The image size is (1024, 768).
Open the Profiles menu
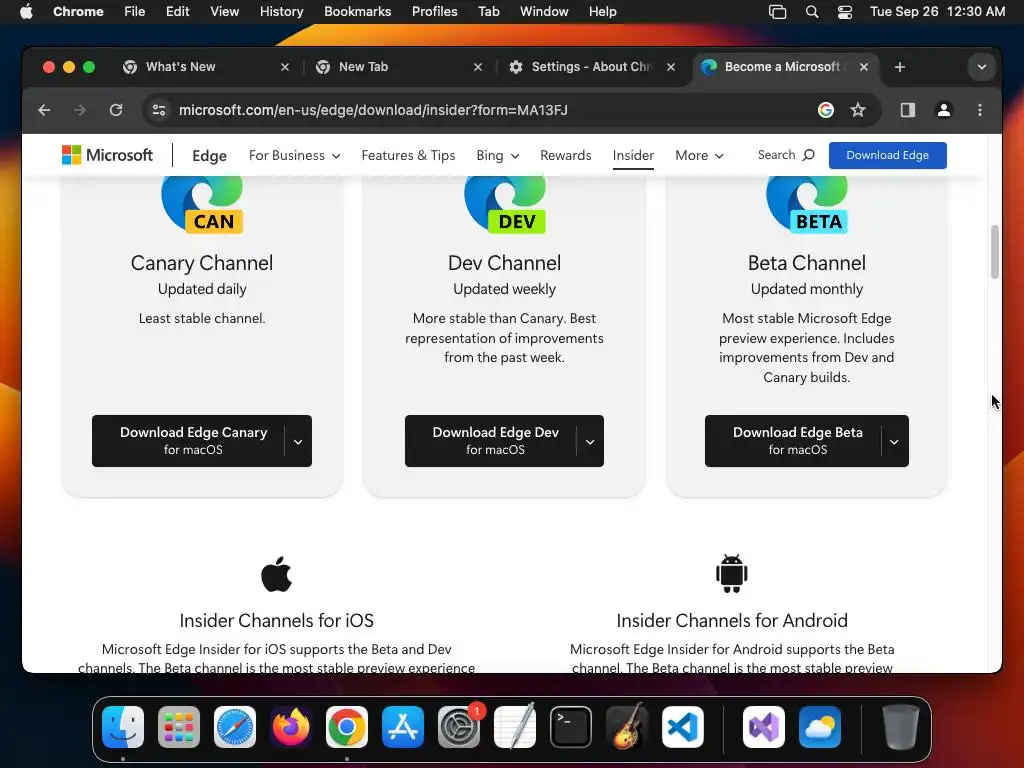pyautogui.click(x=434, y=12)
